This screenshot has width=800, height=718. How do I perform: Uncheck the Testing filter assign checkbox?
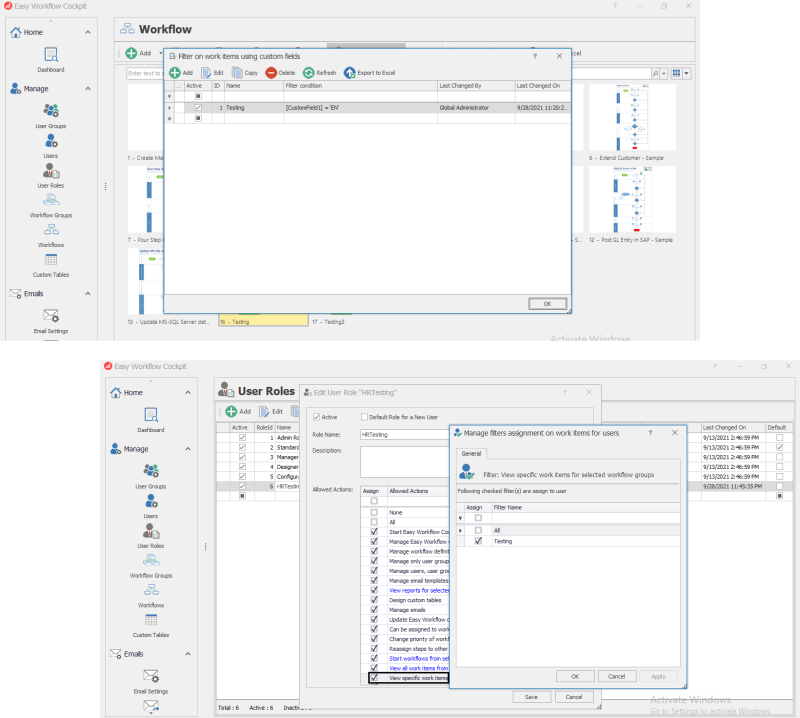[479, 541]
